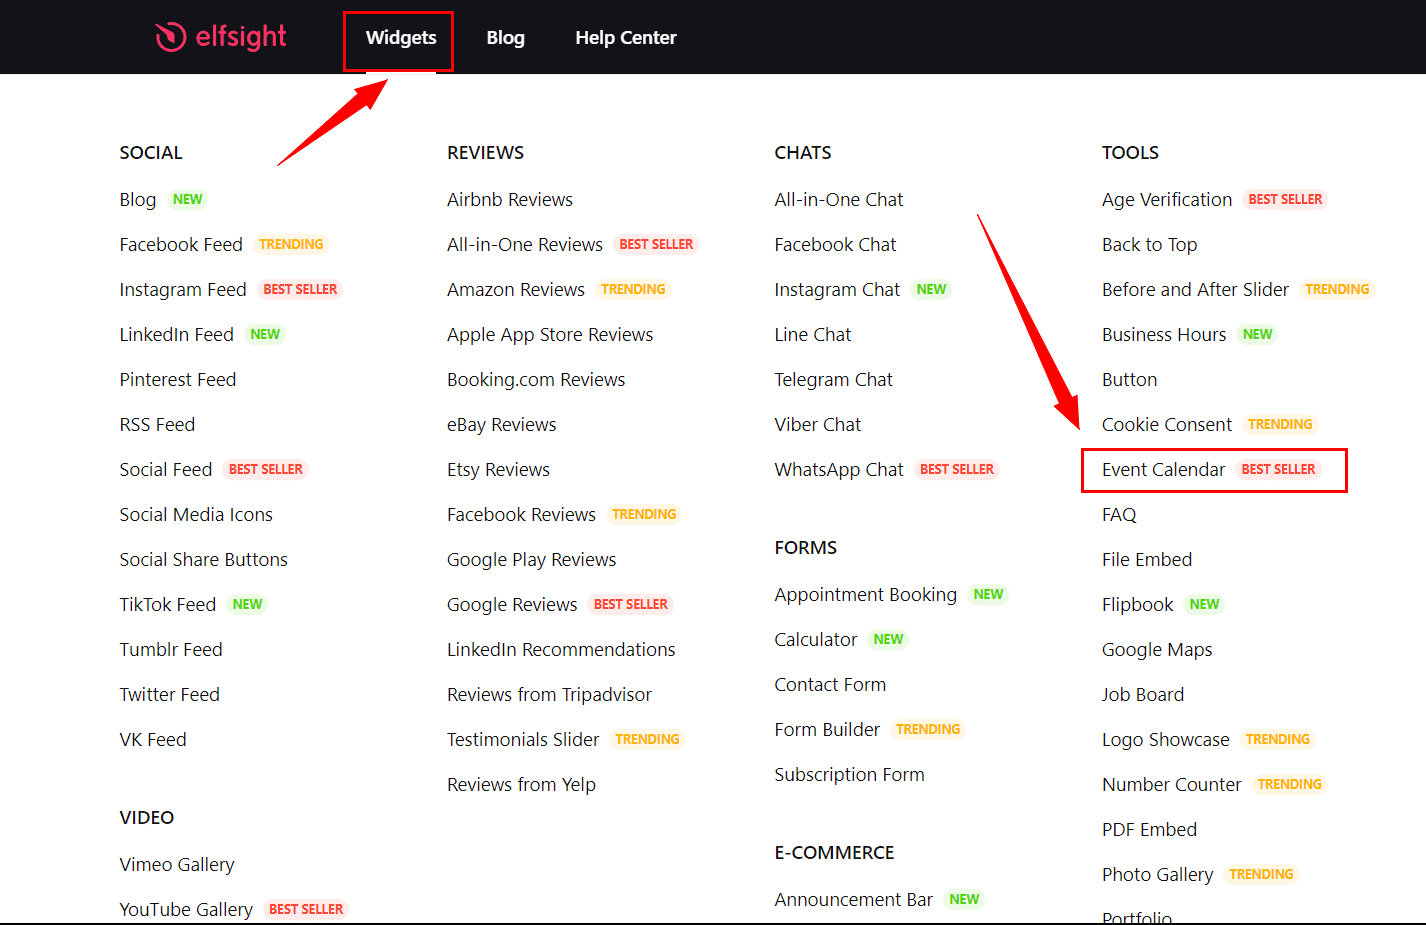This screenshot has width=1426, height=925.
Task: Open WhatsApp Chat widget
Action: [x=839, y=470]
